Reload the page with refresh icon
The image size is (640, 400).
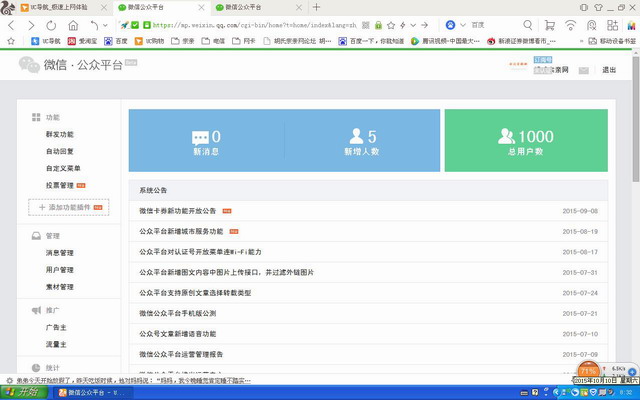[x=51, y=25]
